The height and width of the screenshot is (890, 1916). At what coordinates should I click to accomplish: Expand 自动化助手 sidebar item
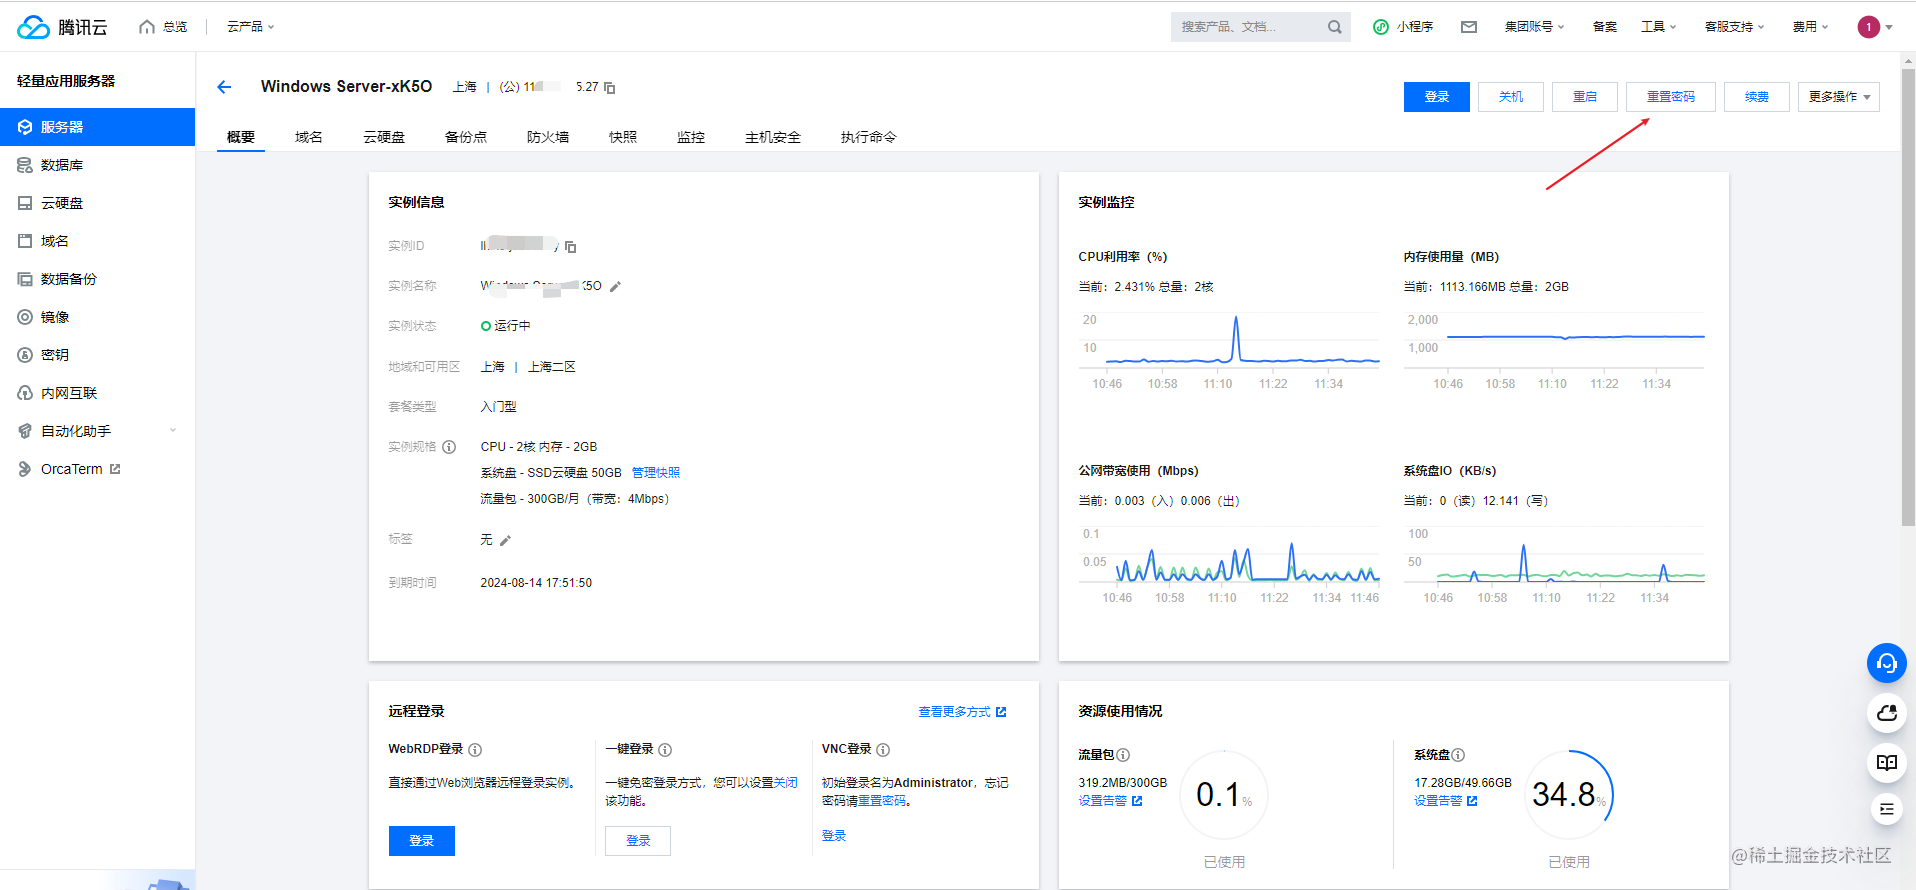click(x=97, y=431)
